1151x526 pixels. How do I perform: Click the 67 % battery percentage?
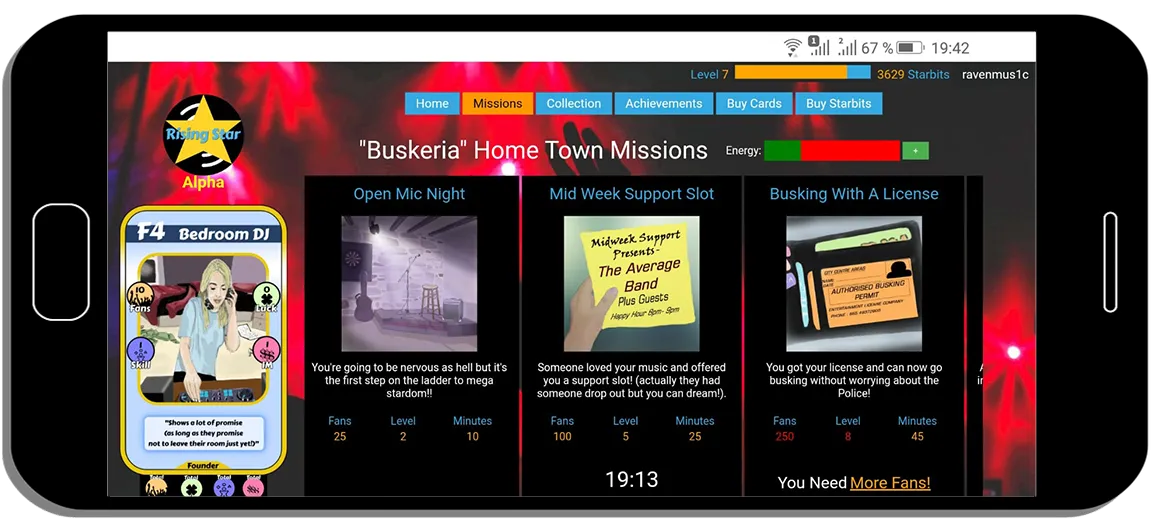pos(876,48)
